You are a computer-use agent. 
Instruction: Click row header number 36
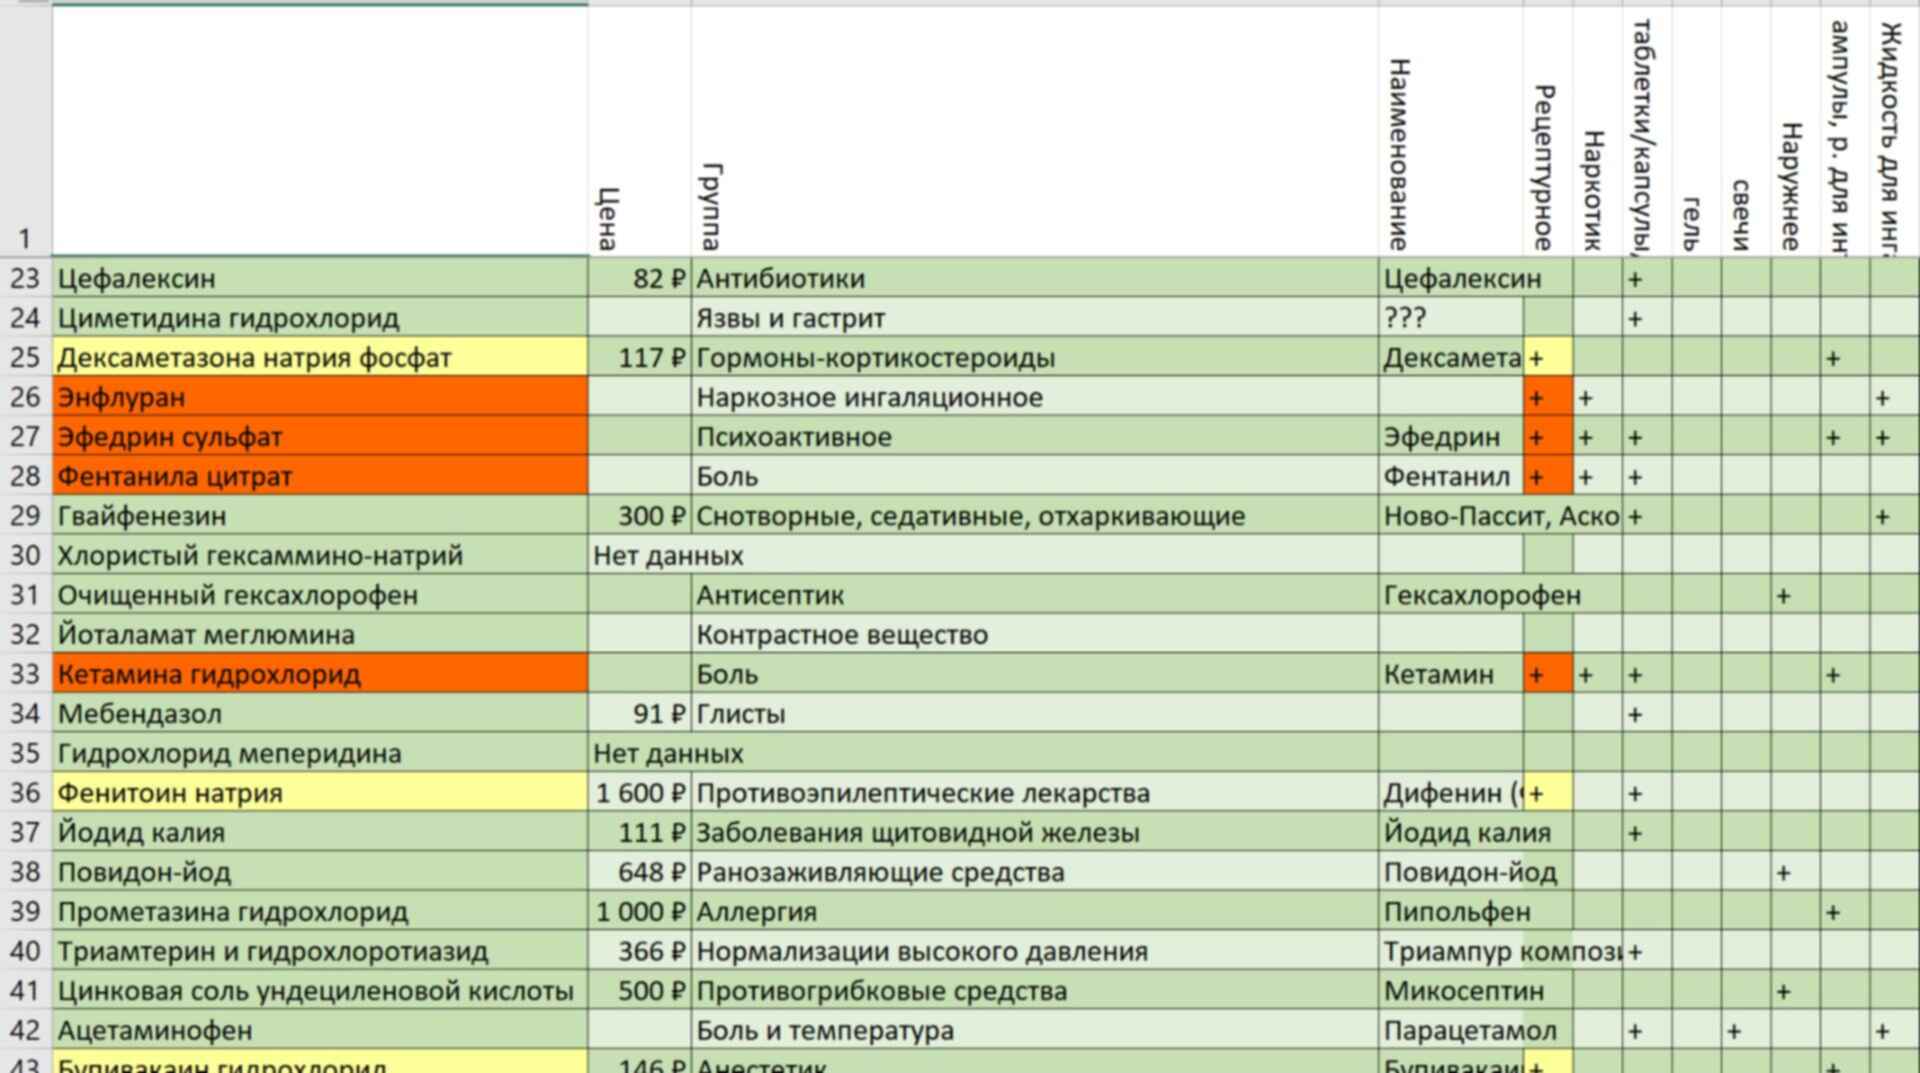[x=25, y=793]
